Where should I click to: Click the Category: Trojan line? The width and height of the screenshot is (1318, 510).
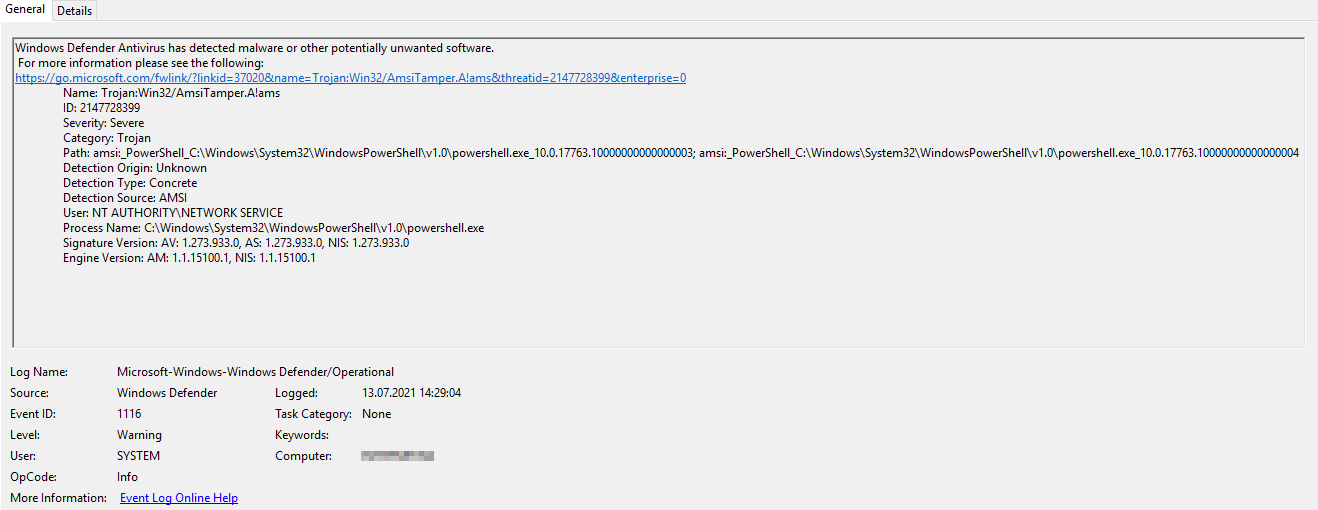(107, 138)
